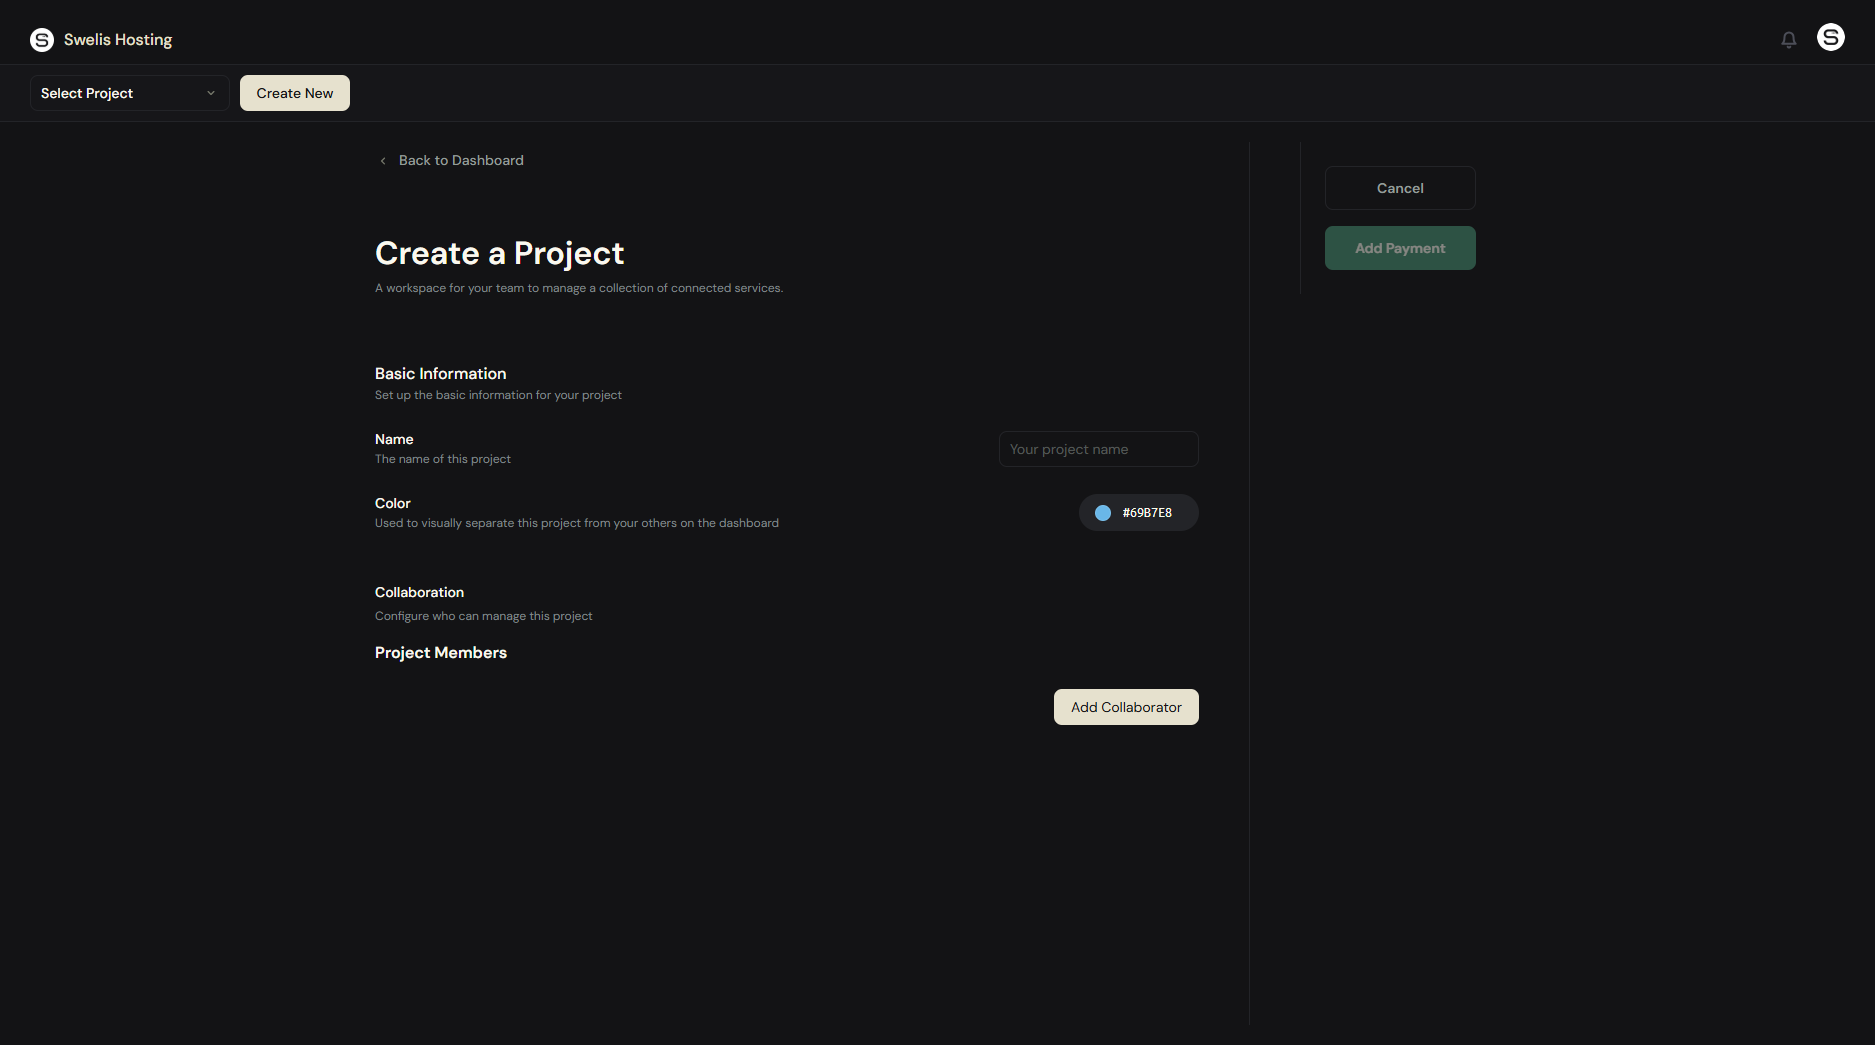Click the Swelis Hosting brand name text
This screenshot has height=1045, width=1875.
[x=118, y=40]
